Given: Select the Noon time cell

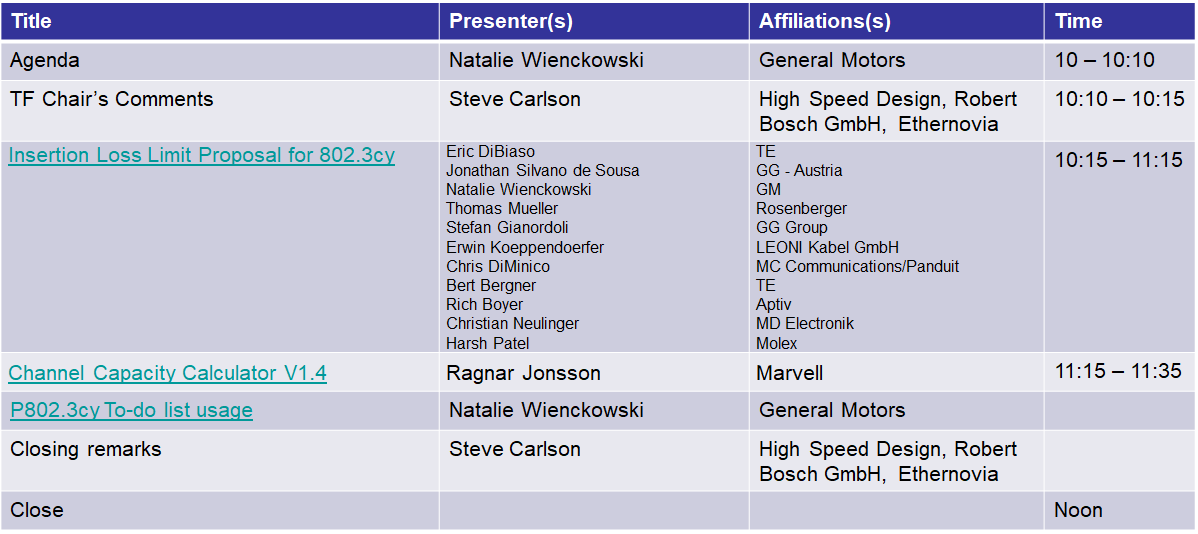Looking at the screenshot, I should [x=1120, y=510].
